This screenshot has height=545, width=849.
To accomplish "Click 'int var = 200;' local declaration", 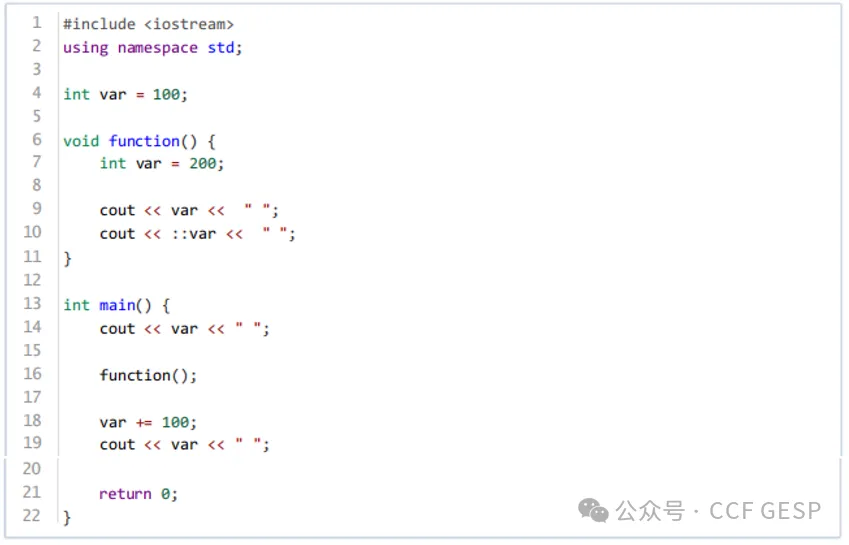I will pyautogui.click(x=161, y=163).
